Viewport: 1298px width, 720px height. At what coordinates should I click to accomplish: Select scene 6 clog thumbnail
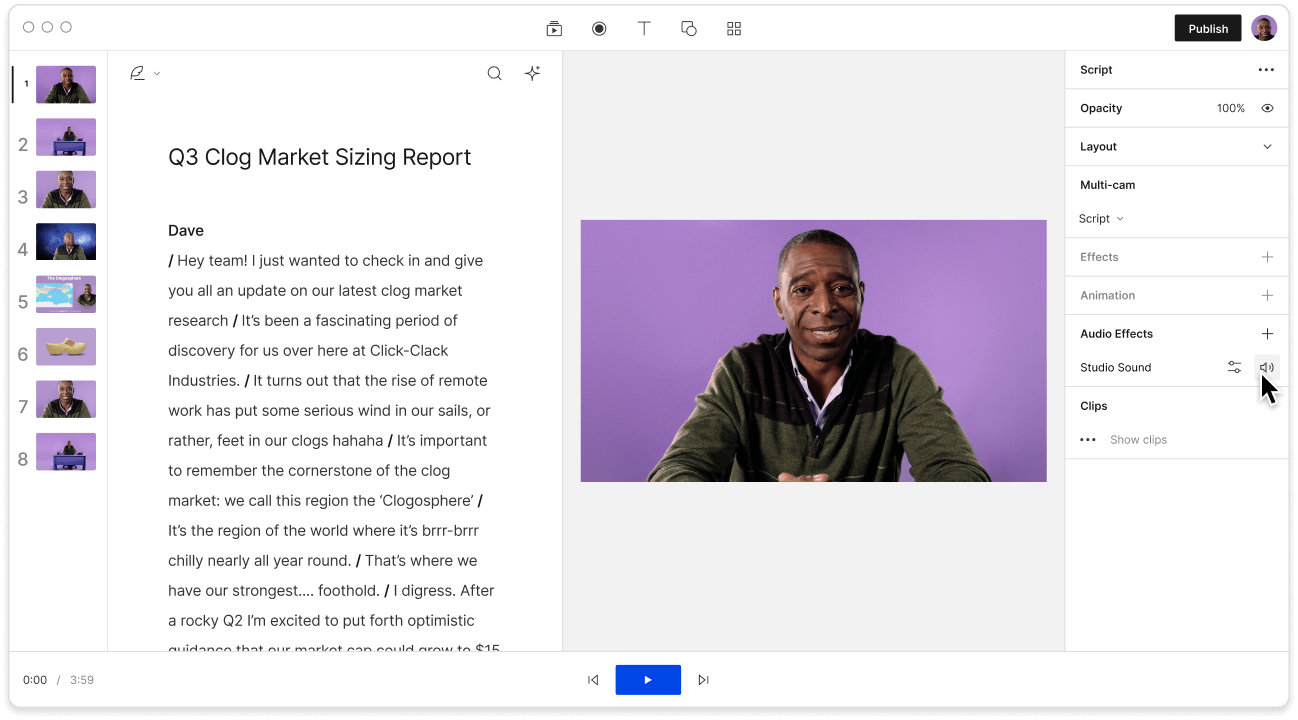(66, 347)
